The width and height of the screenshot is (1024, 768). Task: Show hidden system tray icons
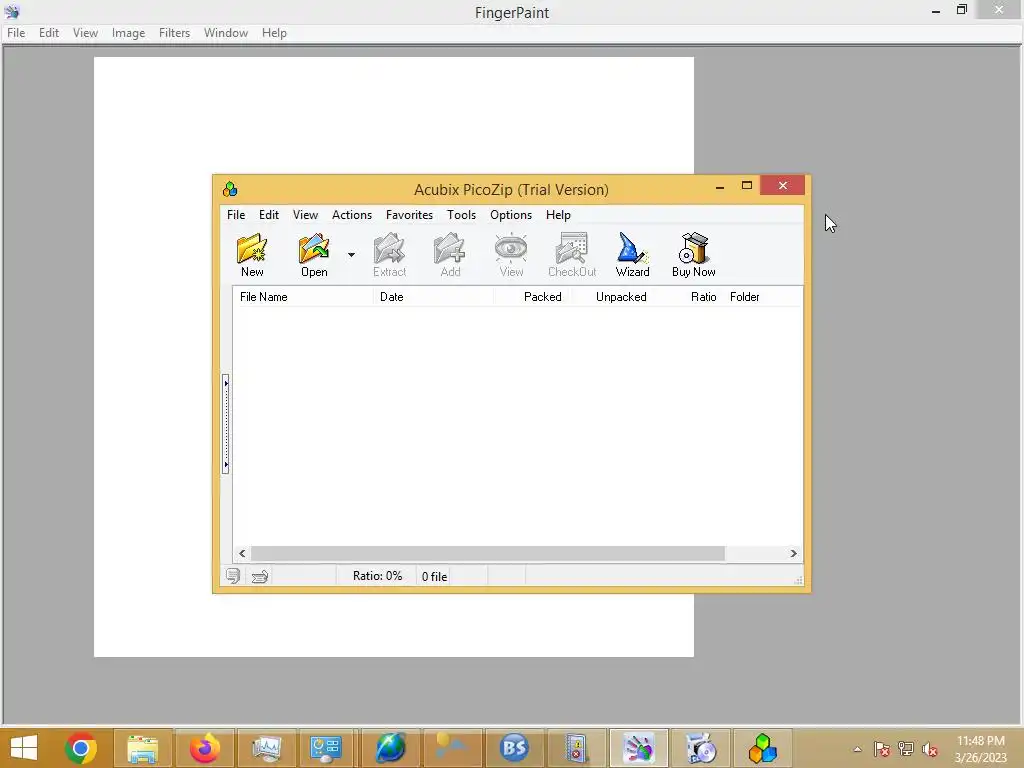(x=857, y=750)
